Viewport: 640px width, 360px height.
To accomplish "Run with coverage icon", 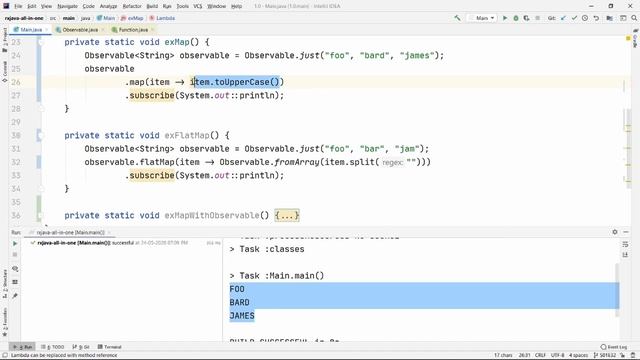I will [x=527, y=18].
